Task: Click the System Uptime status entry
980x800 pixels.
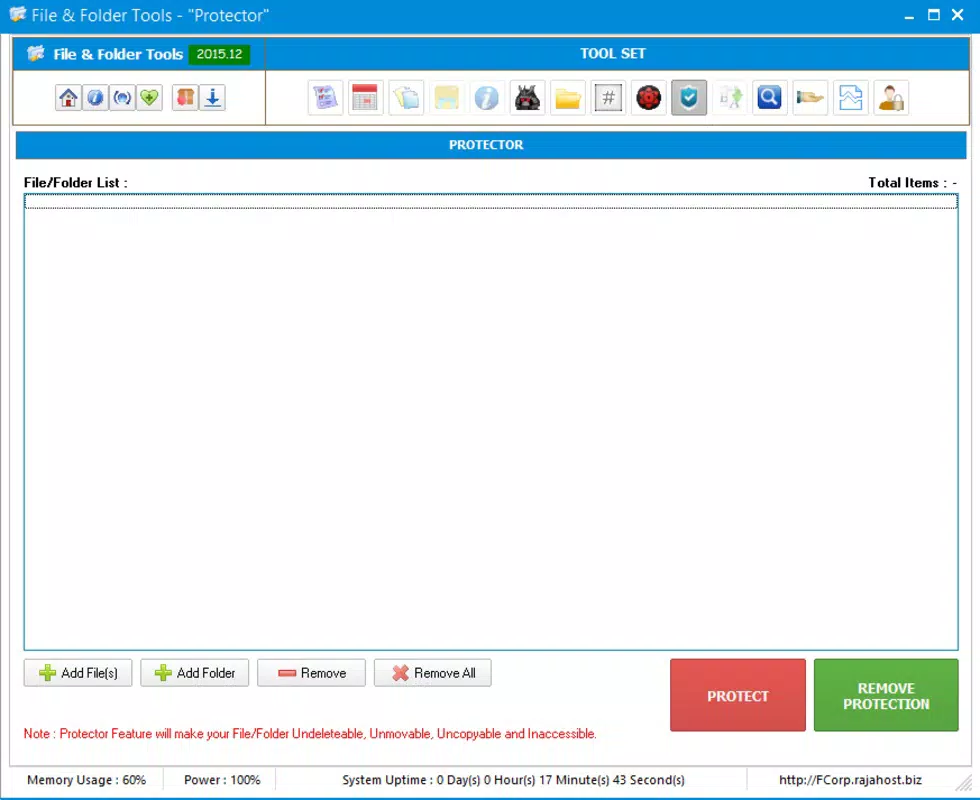Action: click(513, 780)
